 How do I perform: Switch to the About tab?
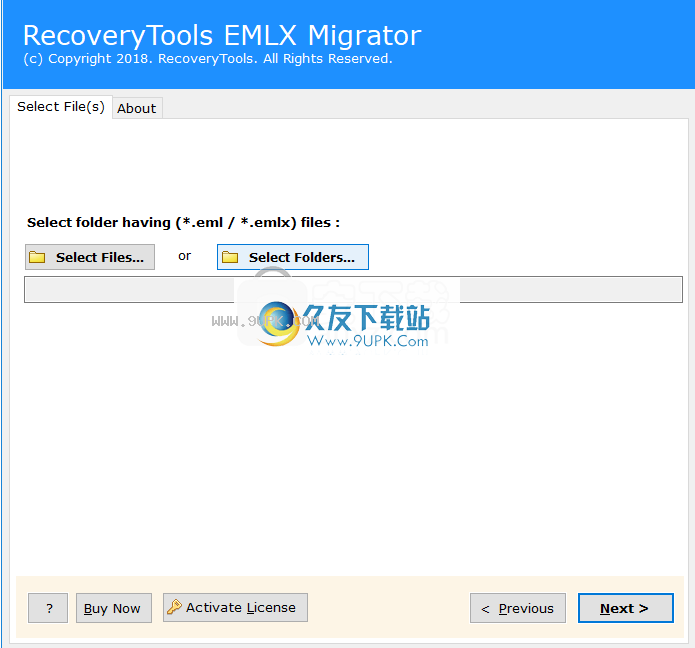tap(137, 109)
